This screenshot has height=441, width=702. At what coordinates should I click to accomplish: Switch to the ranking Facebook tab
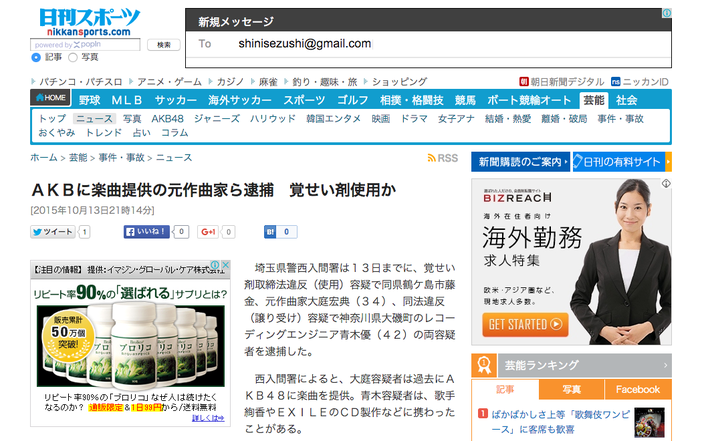[638, 390]
